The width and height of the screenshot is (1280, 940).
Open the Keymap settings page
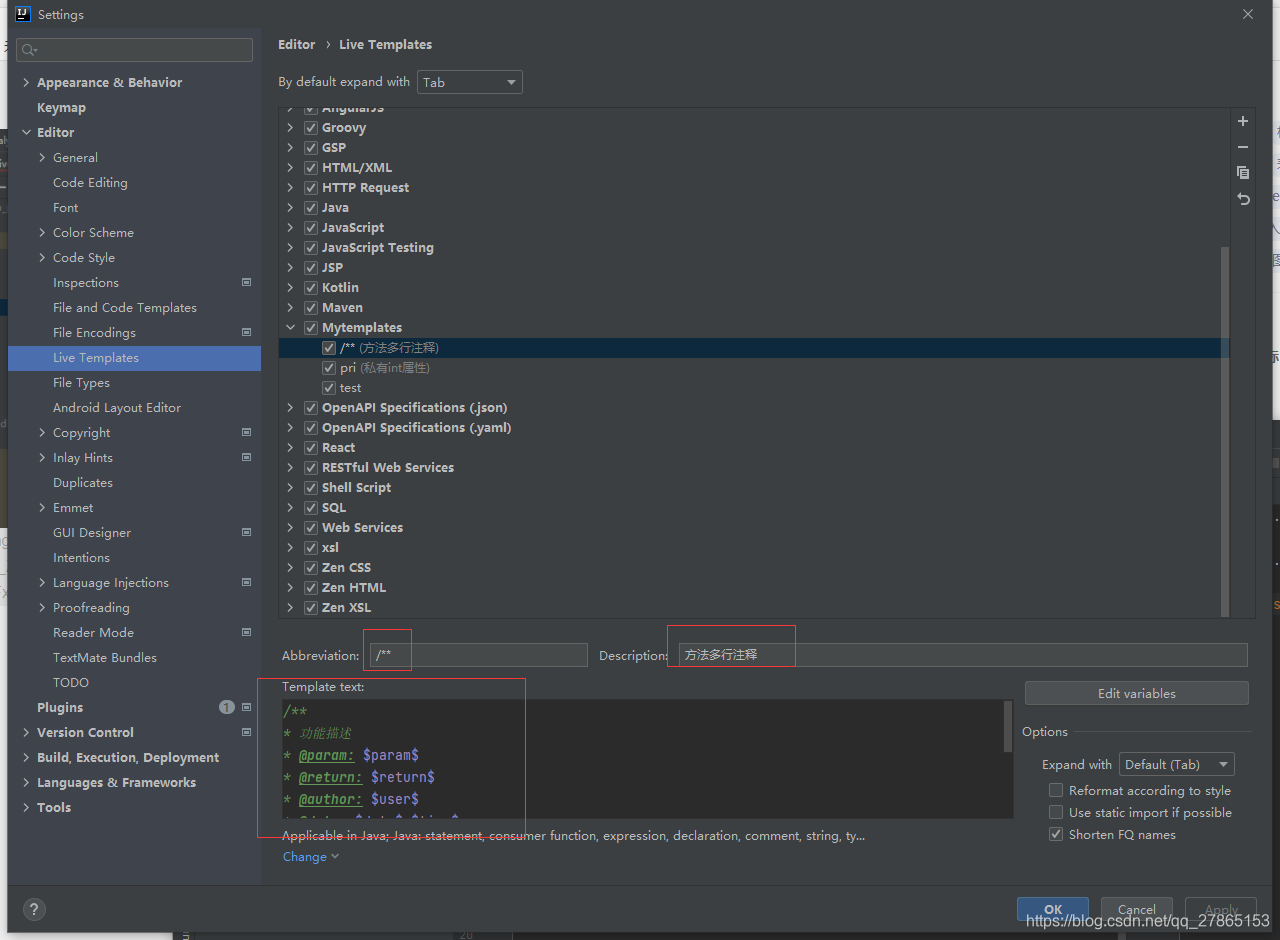pyautogui.click(x=61, y=107)
